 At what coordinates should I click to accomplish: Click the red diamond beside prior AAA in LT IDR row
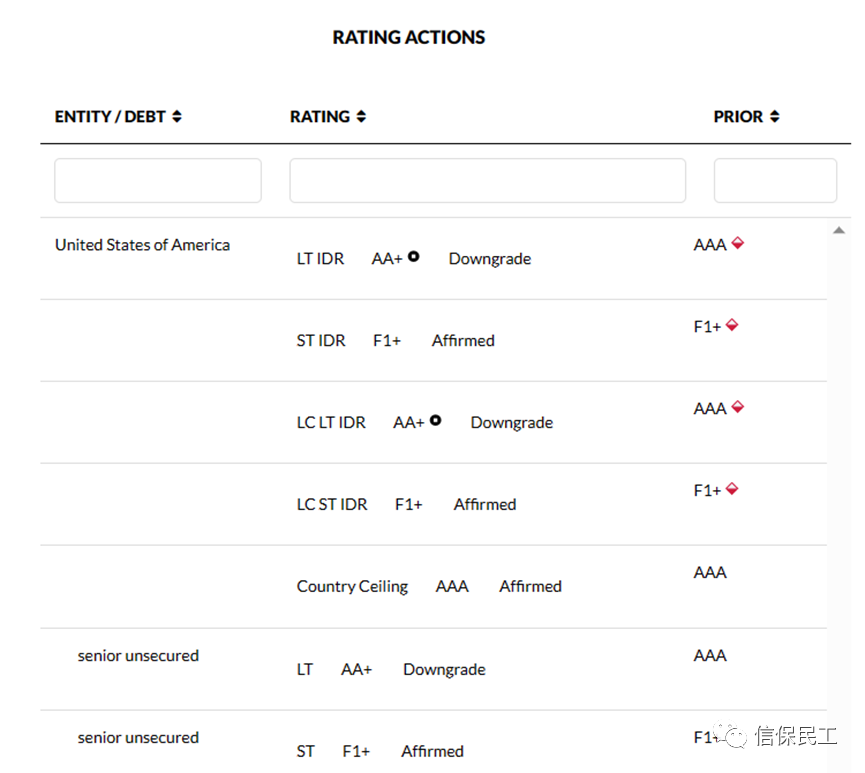pos(738,243)
